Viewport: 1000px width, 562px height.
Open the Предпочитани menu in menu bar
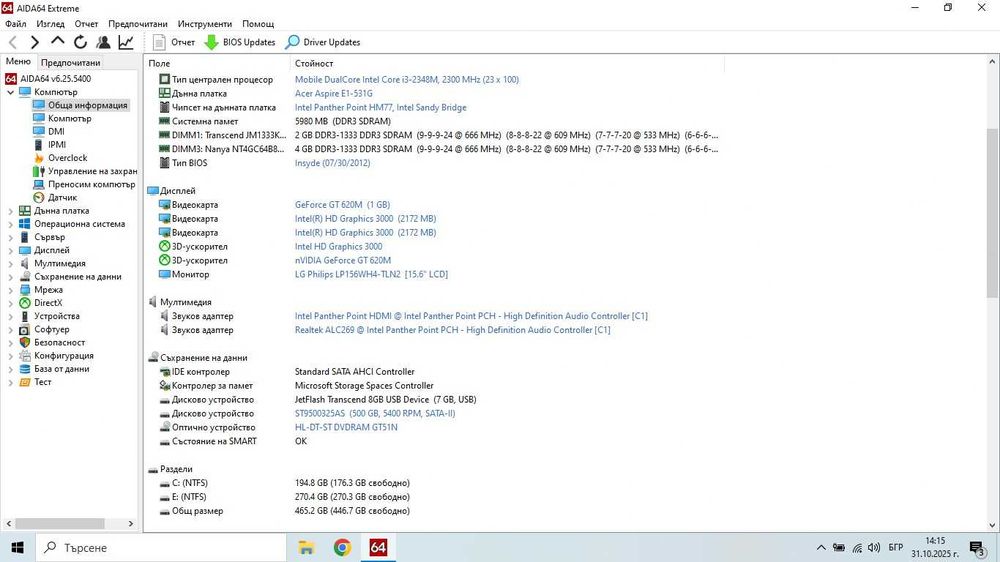(138, 24)
